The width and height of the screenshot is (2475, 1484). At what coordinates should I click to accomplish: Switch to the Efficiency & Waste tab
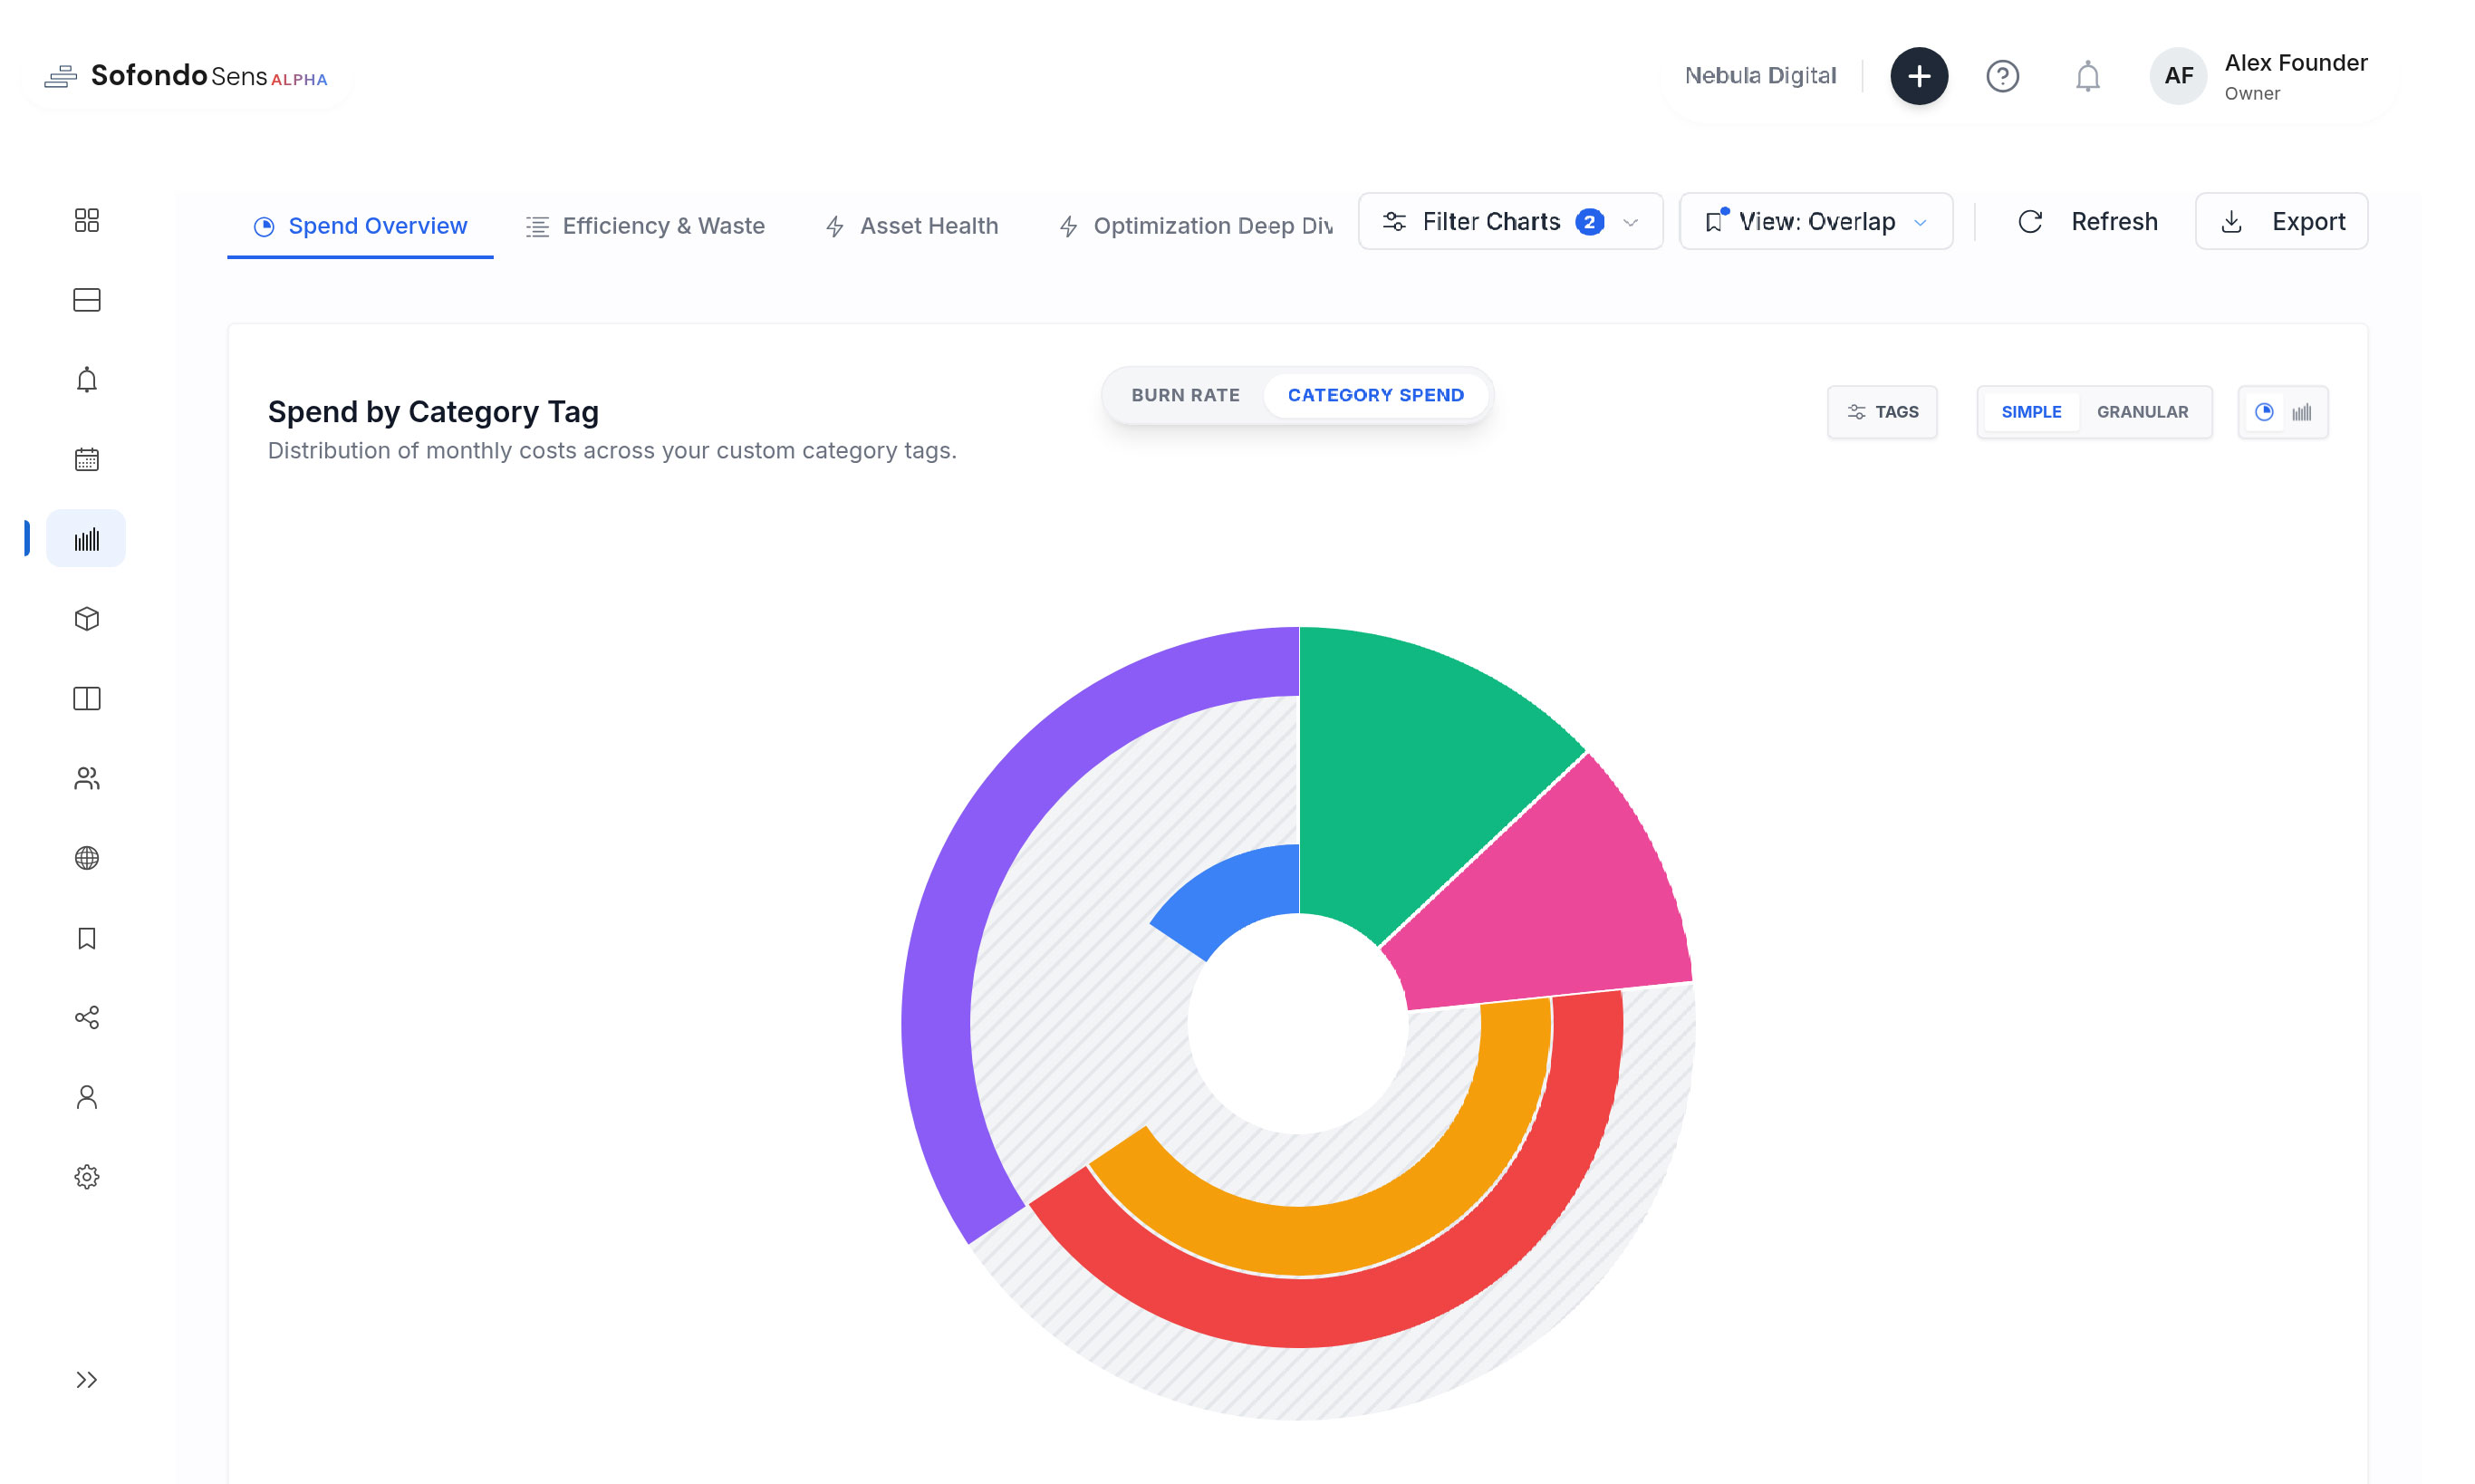pyautogui.click(x=645, y=225)
